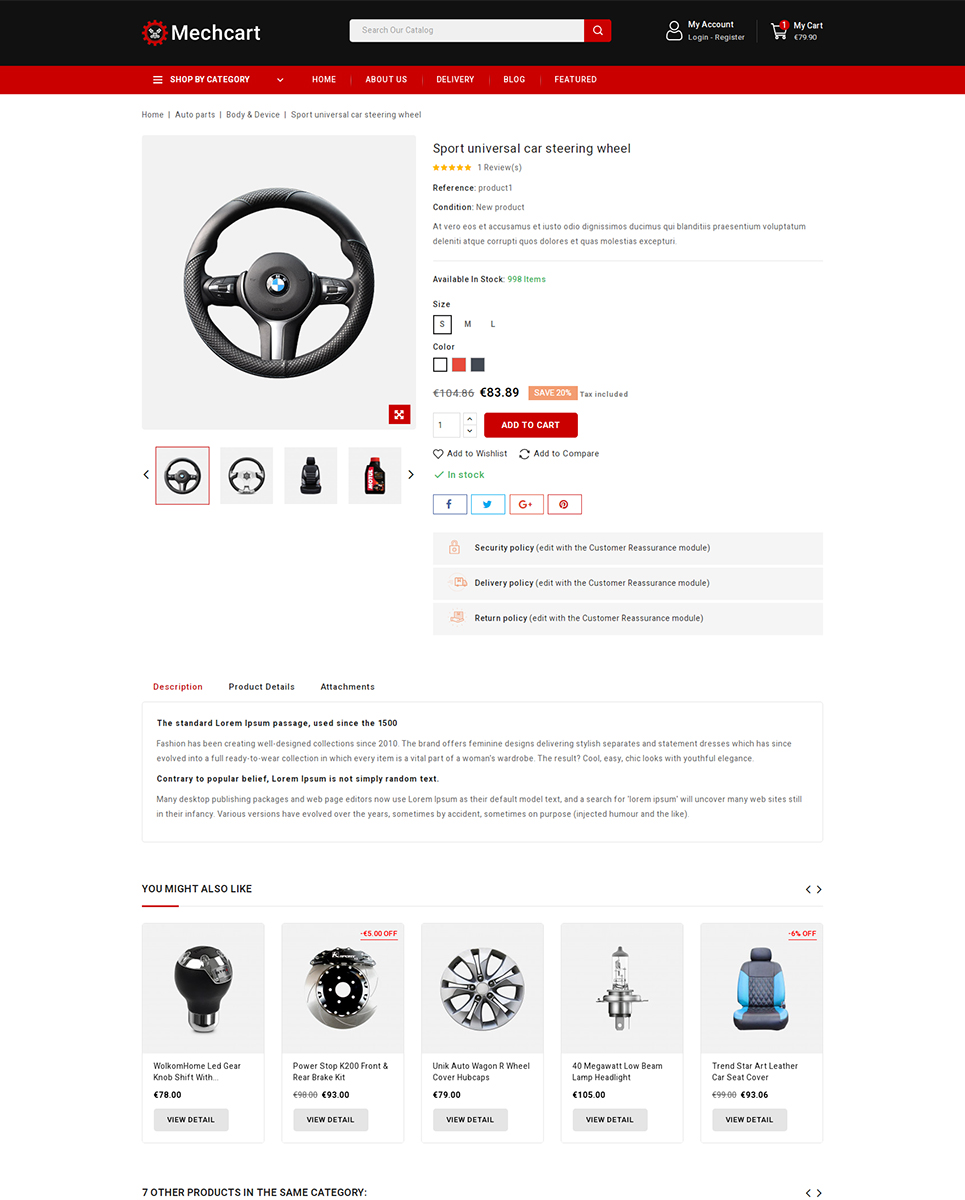
Task: Pick the red color swatch
Action: (x=459, y=365)
